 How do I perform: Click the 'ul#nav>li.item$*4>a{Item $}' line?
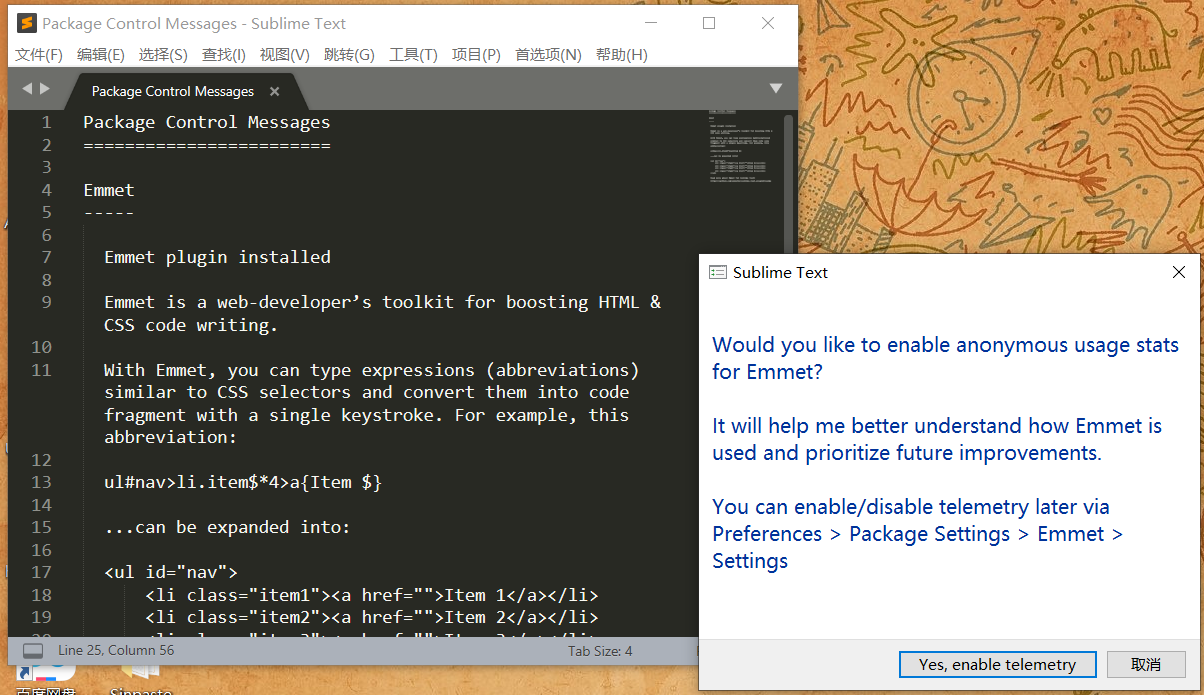[x=243, y=482]
